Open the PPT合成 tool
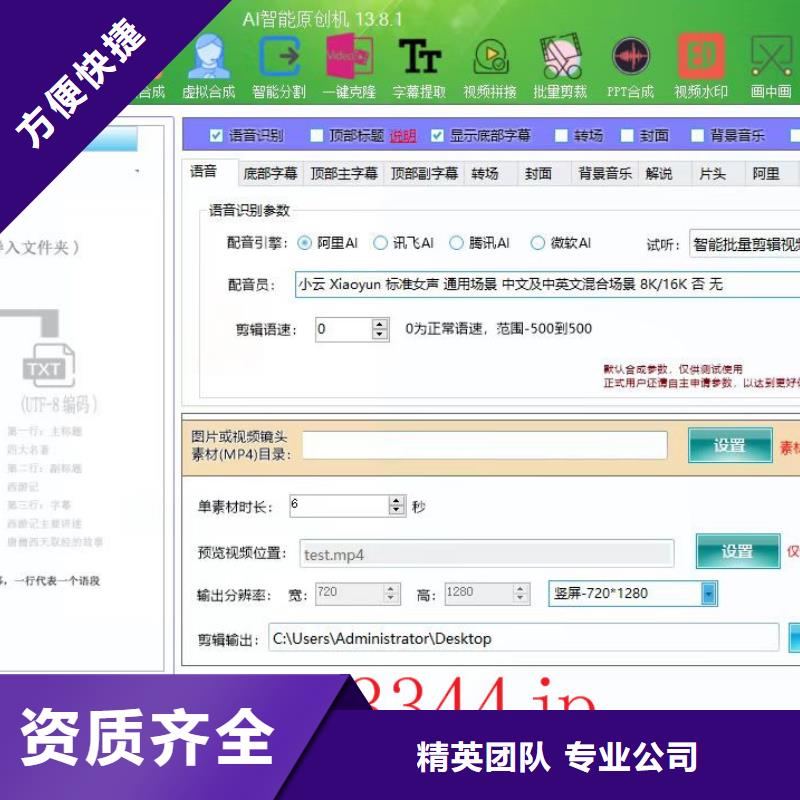Screen dimensions: 800x800 pyautogui.click(x=631, y=66)
